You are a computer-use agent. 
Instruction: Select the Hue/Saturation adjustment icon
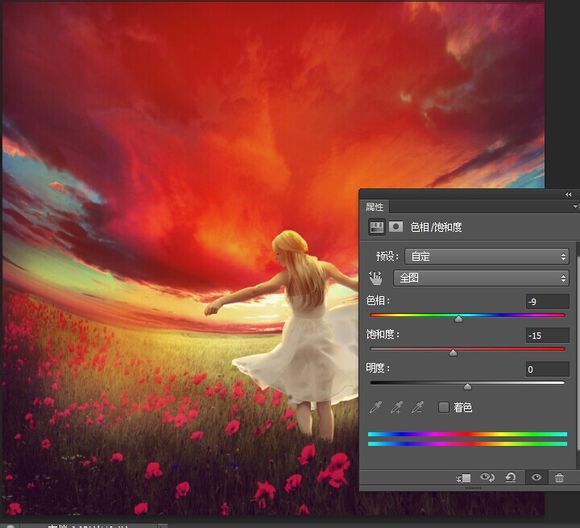[x=377, y=227]
